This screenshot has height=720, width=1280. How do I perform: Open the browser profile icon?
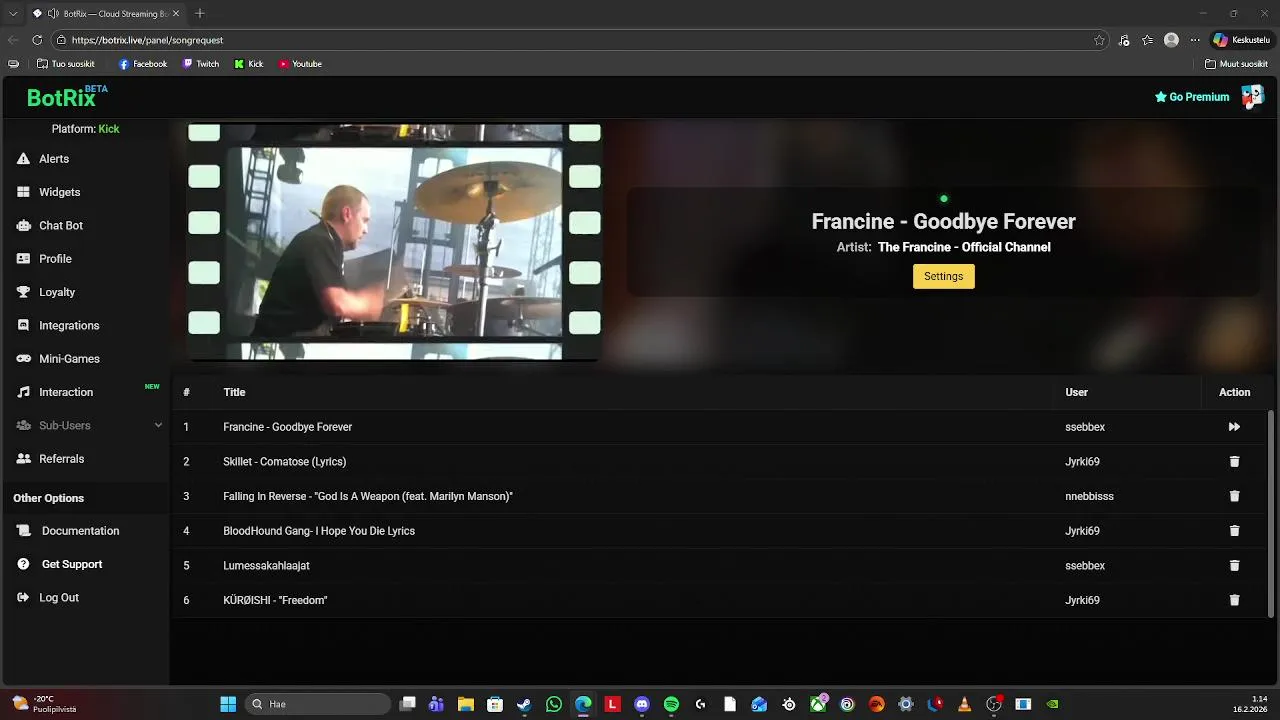[x=1171, y=40]
